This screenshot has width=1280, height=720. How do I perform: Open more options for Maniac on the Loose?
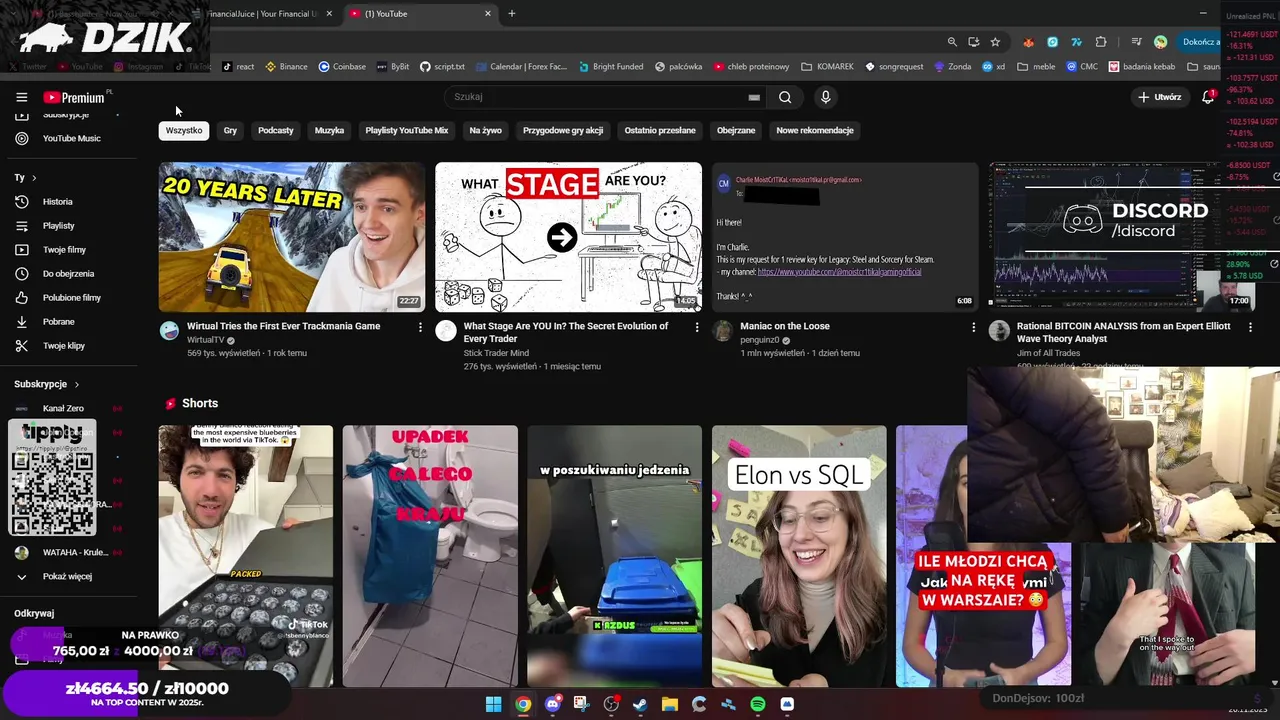click(x=973, y=327)
